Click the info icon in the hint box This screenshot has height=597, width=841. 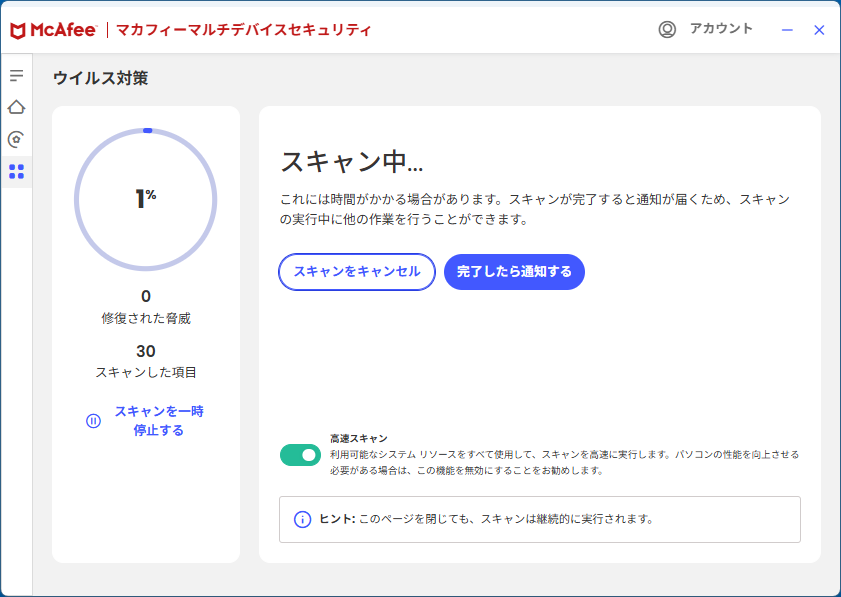(302, 519)
